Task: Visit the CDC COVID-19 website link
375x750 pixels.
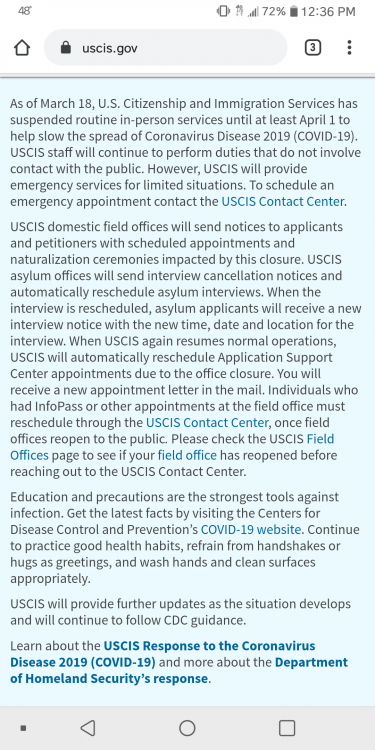Action: tap(251, 529)
